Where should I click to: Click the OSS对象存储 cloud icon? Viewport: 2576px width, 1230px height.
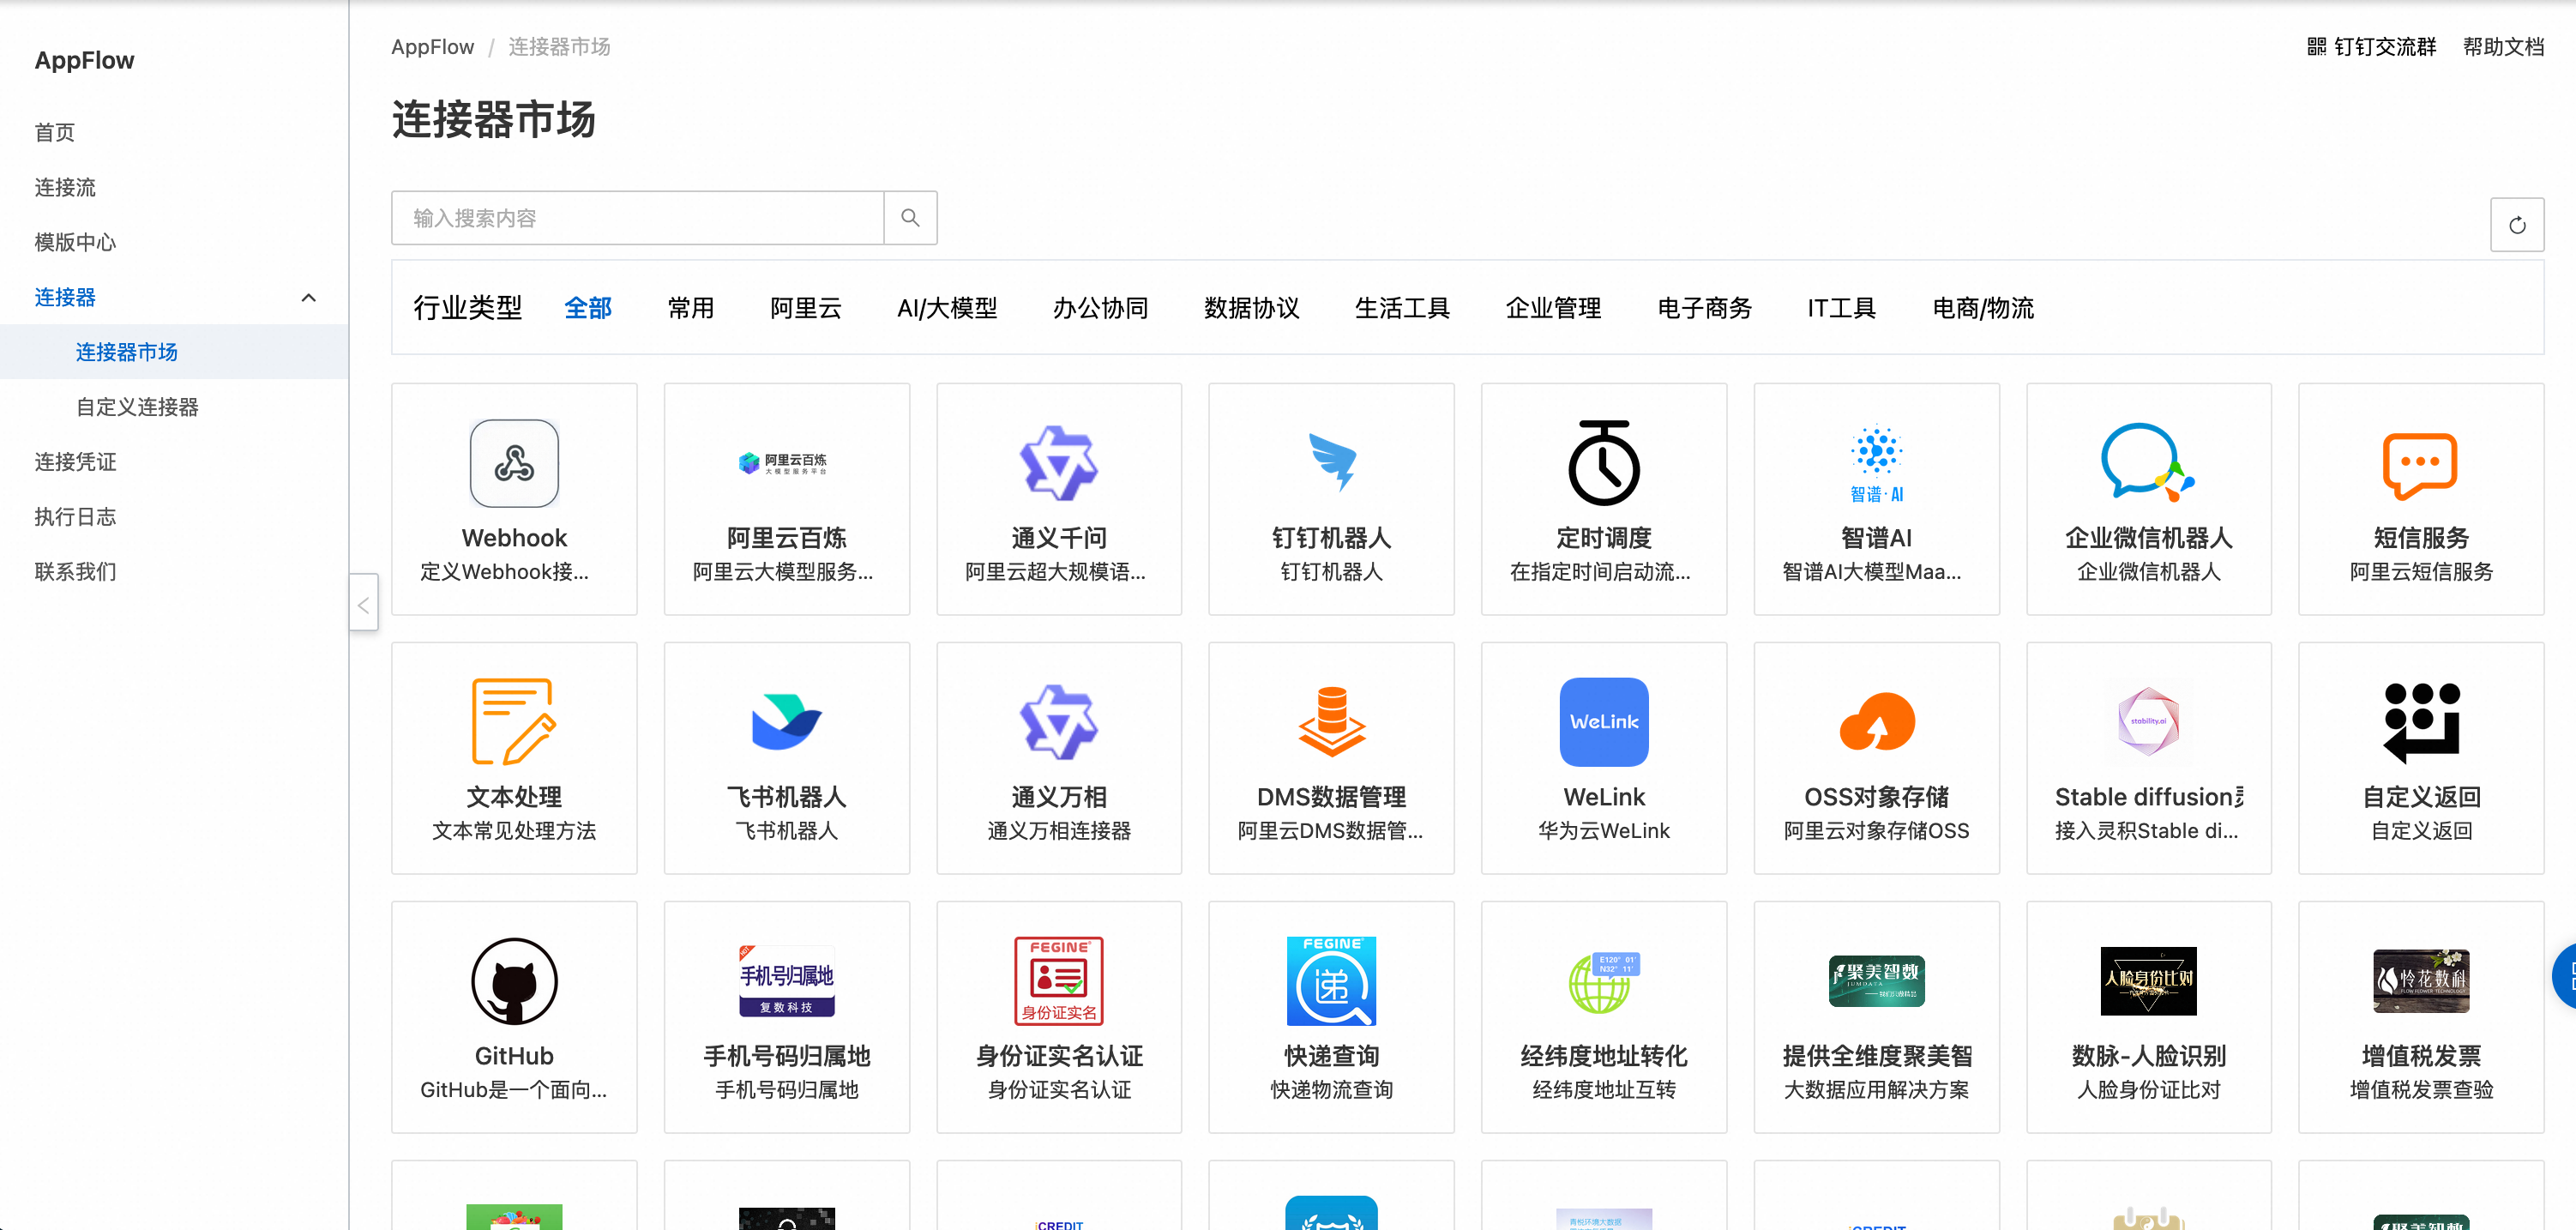[1876, 722]
